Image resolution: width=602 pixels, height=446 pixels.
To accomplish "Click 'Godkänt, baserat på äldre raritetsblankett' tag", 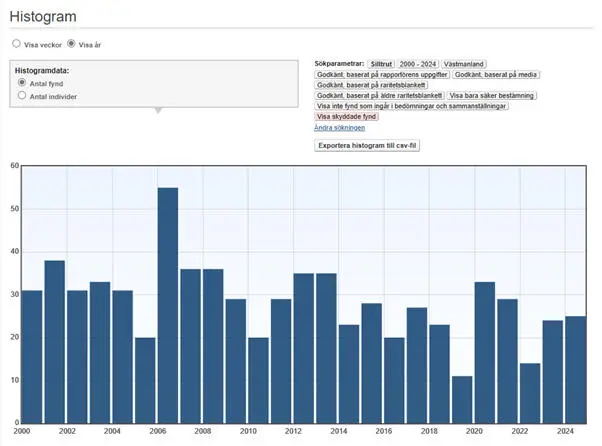I will [x=379, y=96].
